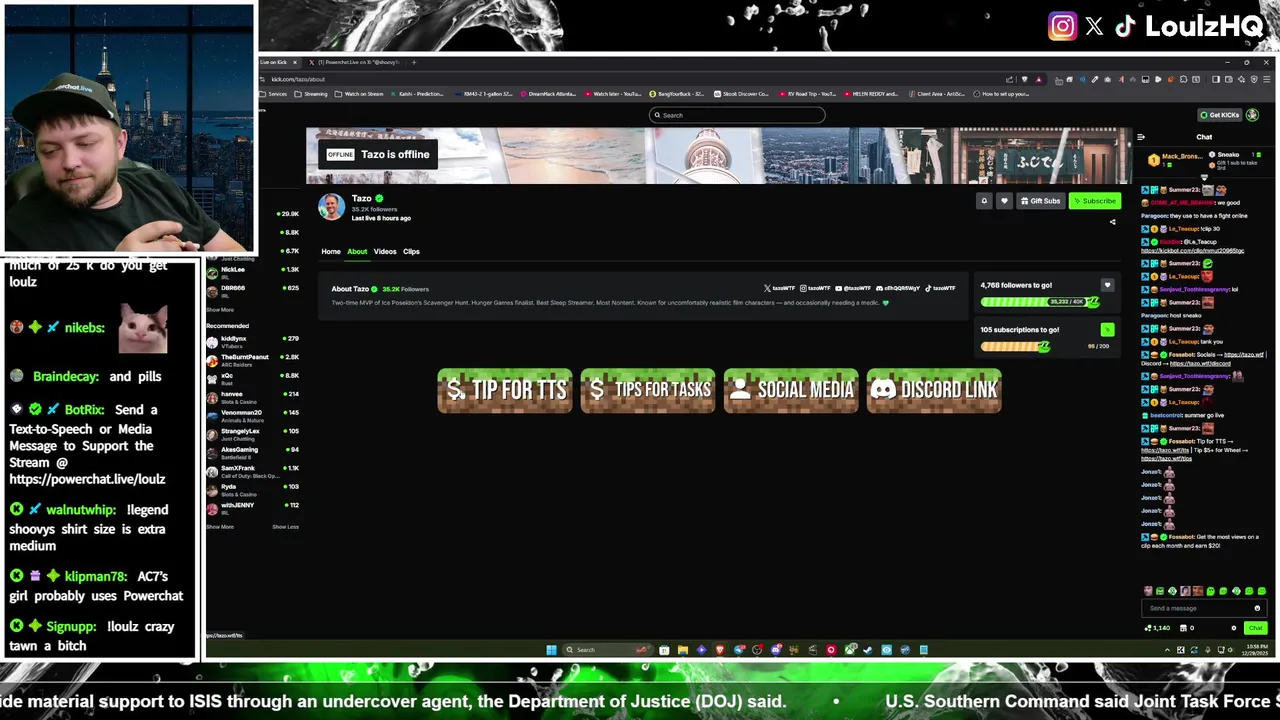The width and height of the screenshot is (1280, 720).
Task: Click the Kick search field
Action: tap(737, 115)
